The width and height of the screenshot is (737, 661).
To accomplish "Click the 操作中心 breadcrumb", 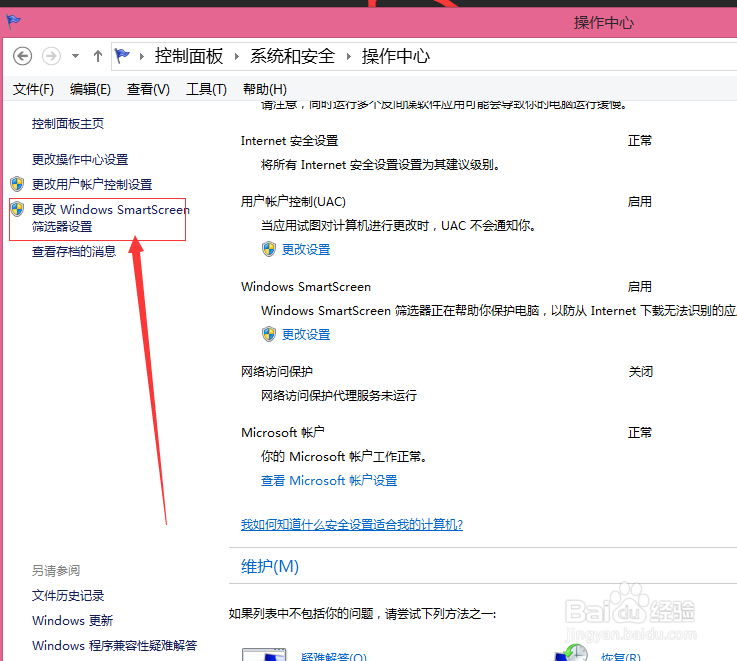I will (395, 56).
